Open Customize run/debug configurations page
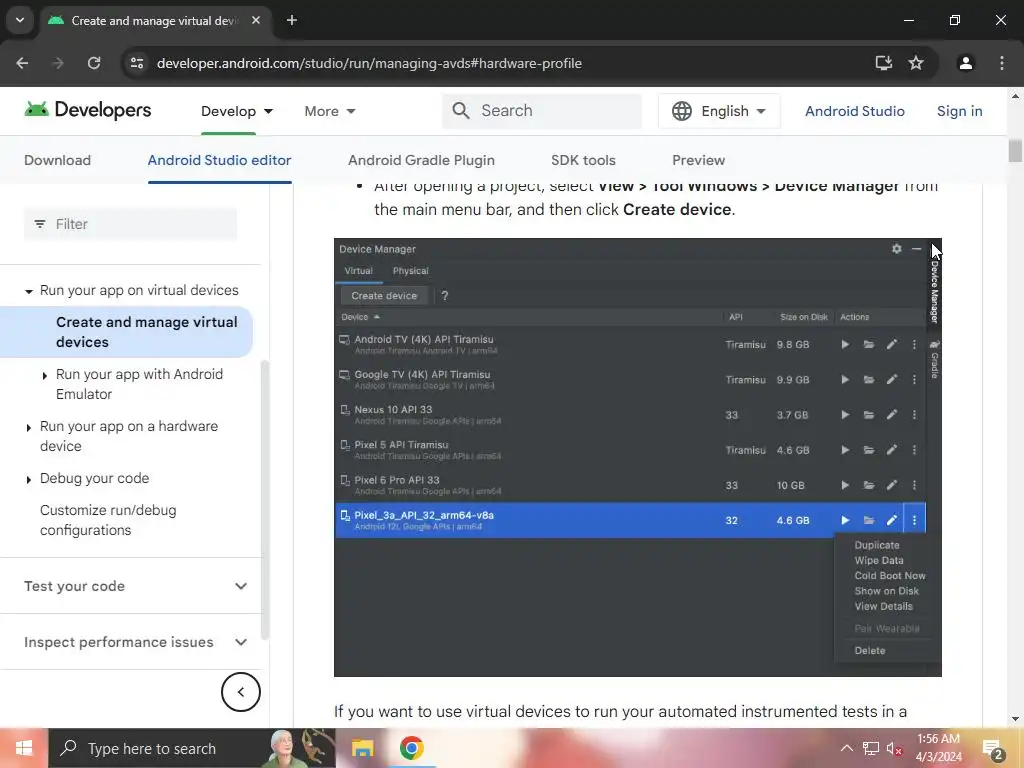This screenshot has height=768, width=1024. click(x=108, y=520)
